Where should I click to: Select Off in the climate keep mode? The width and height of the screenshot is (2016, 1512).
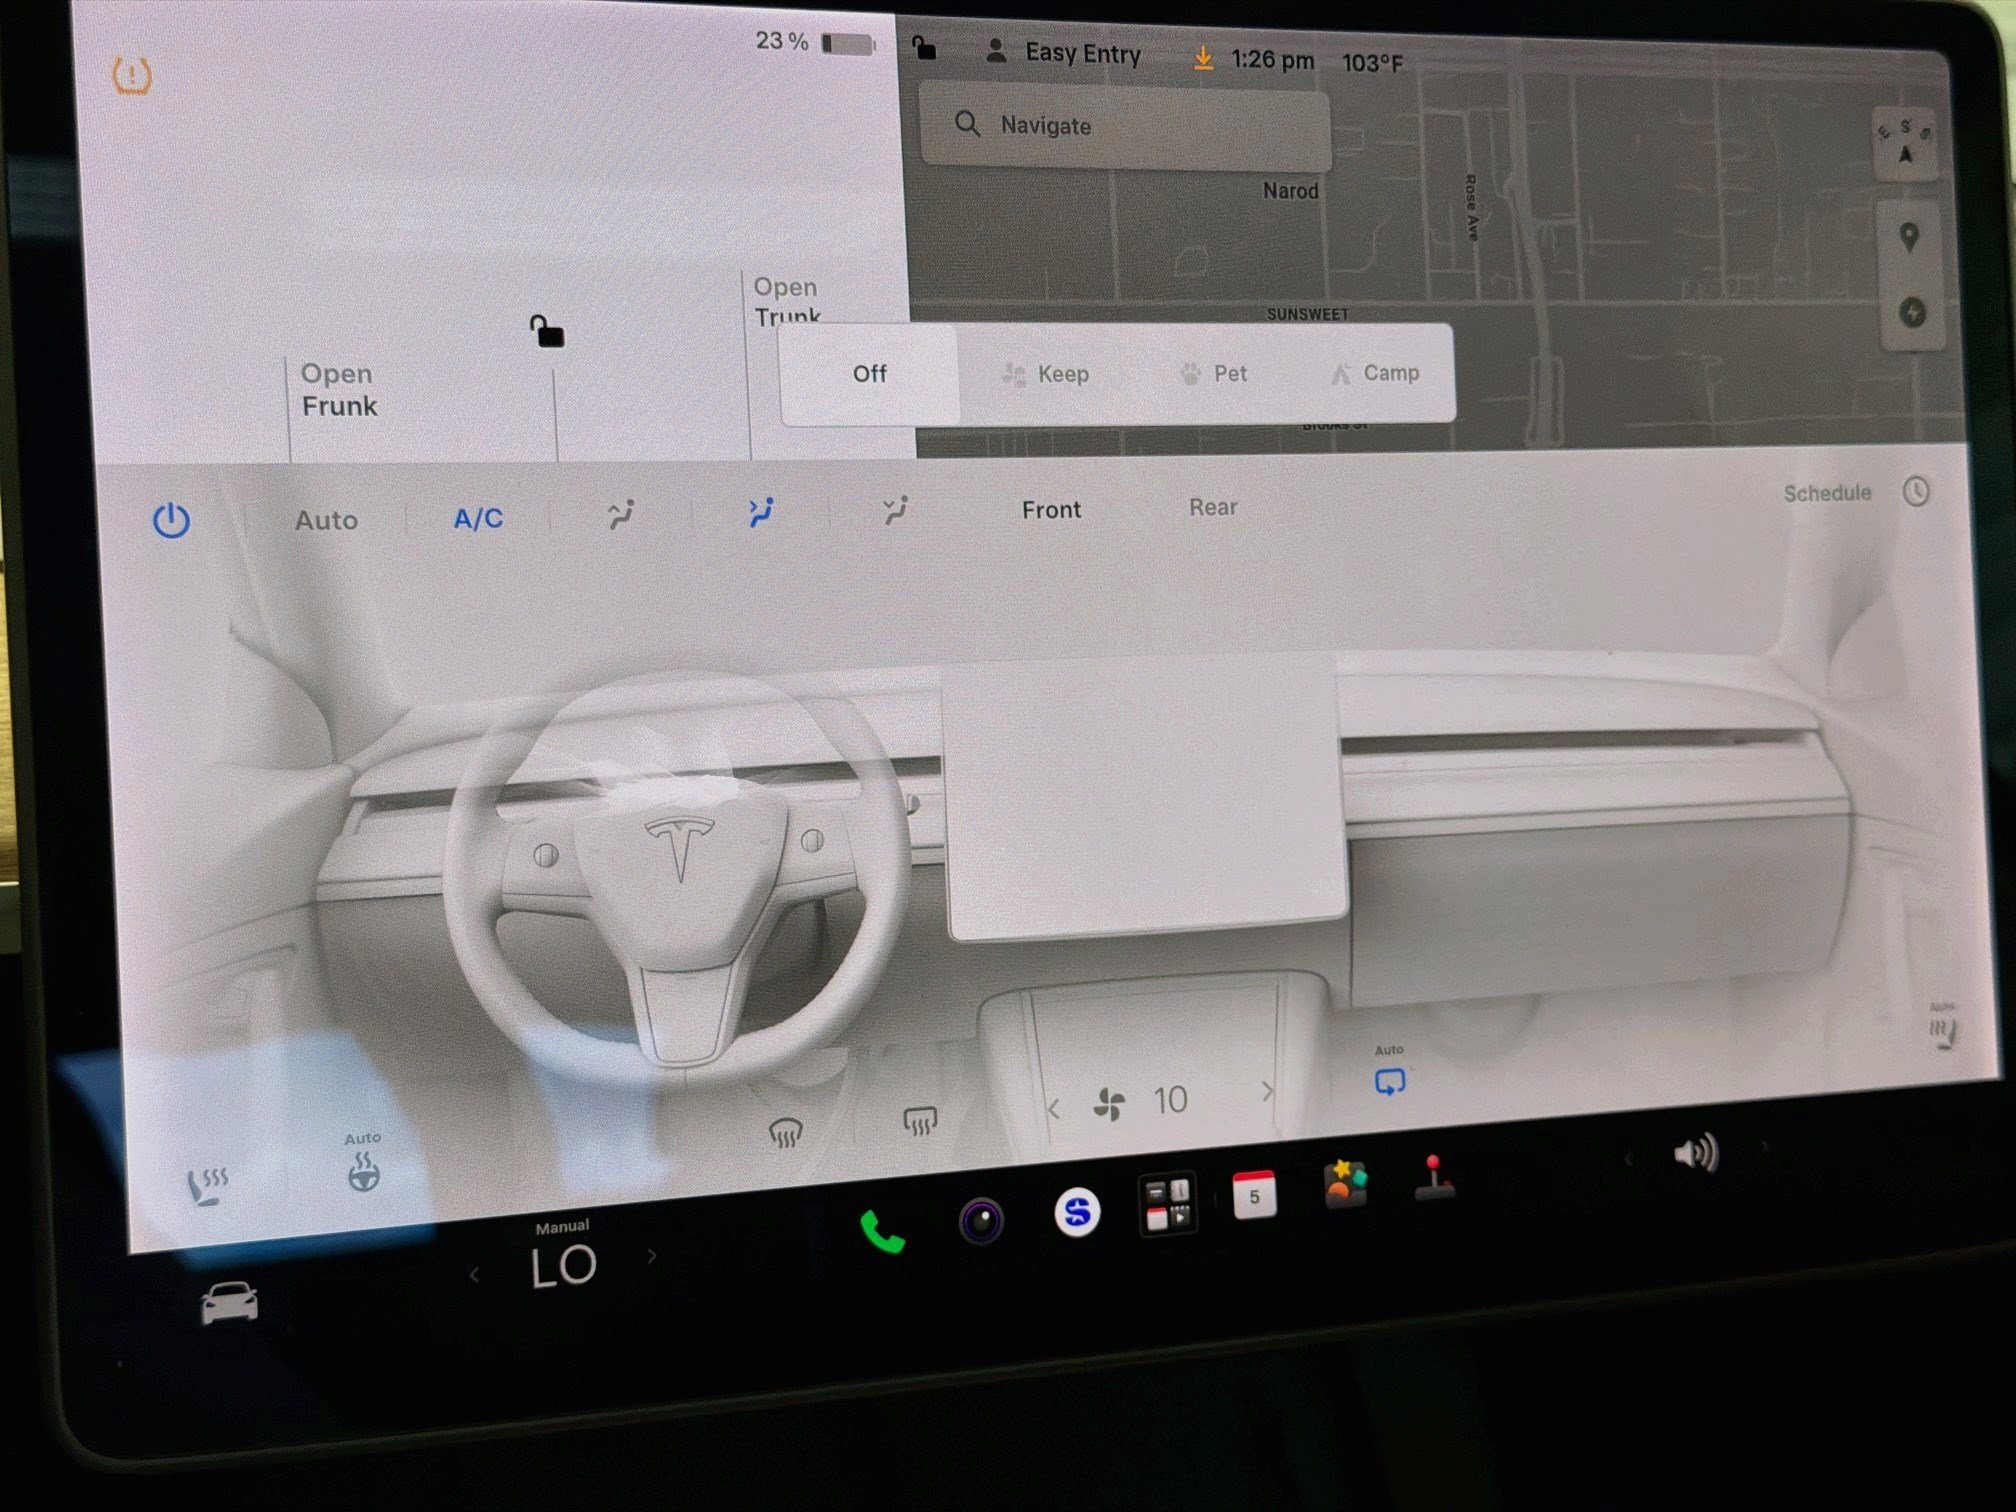[x=870, y=374]
